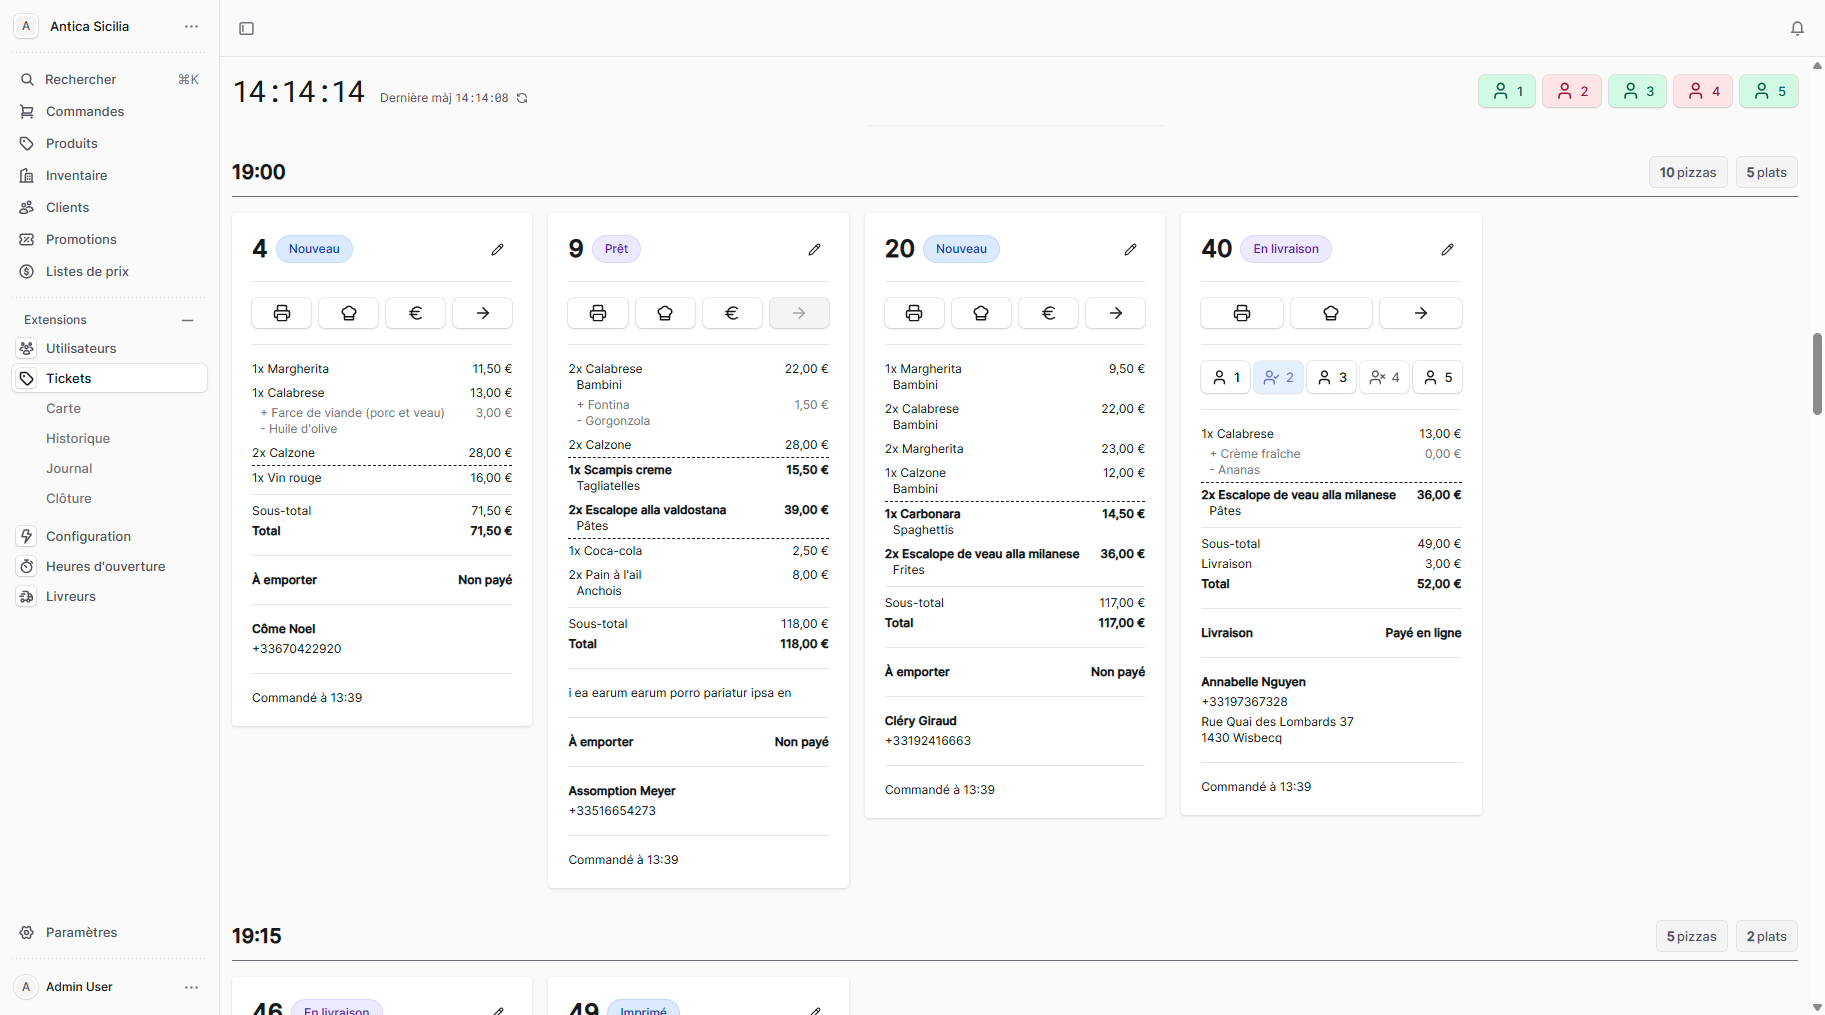Toggle the sidebar panel icon
Image resolution: width=1825 pixels, height=1015 pixels.
247,28
